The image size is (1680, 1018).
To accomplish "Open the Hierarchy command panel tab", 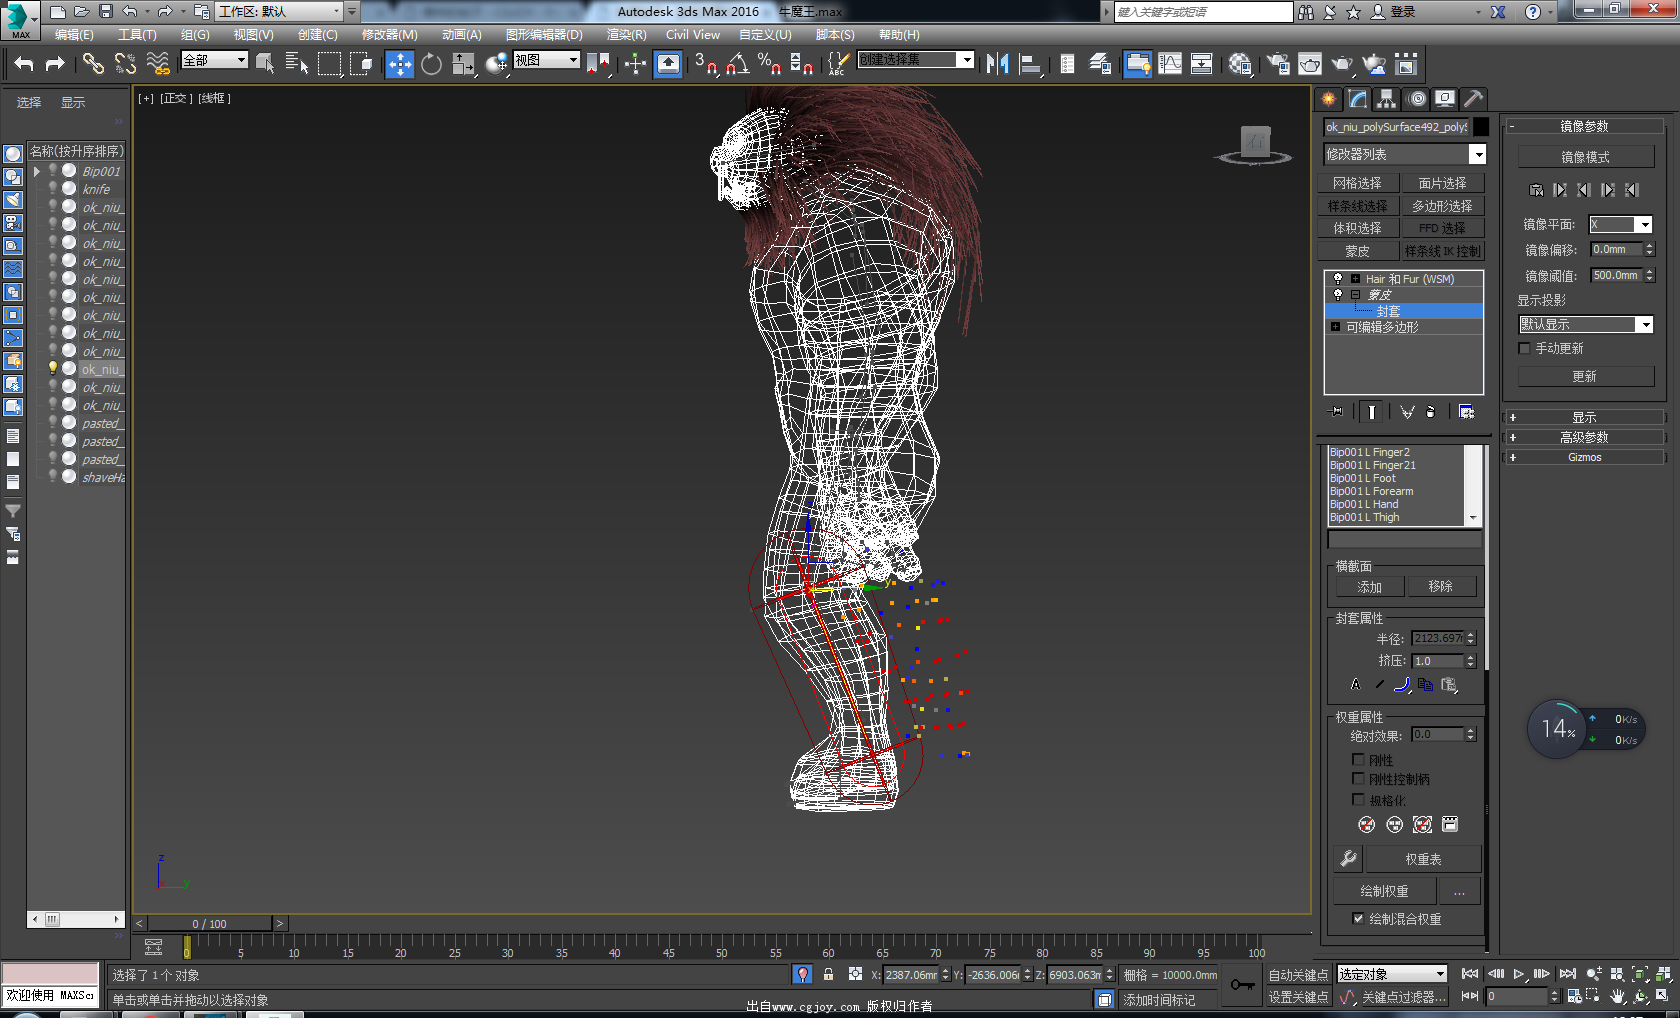I will (x=1386, y=99).
